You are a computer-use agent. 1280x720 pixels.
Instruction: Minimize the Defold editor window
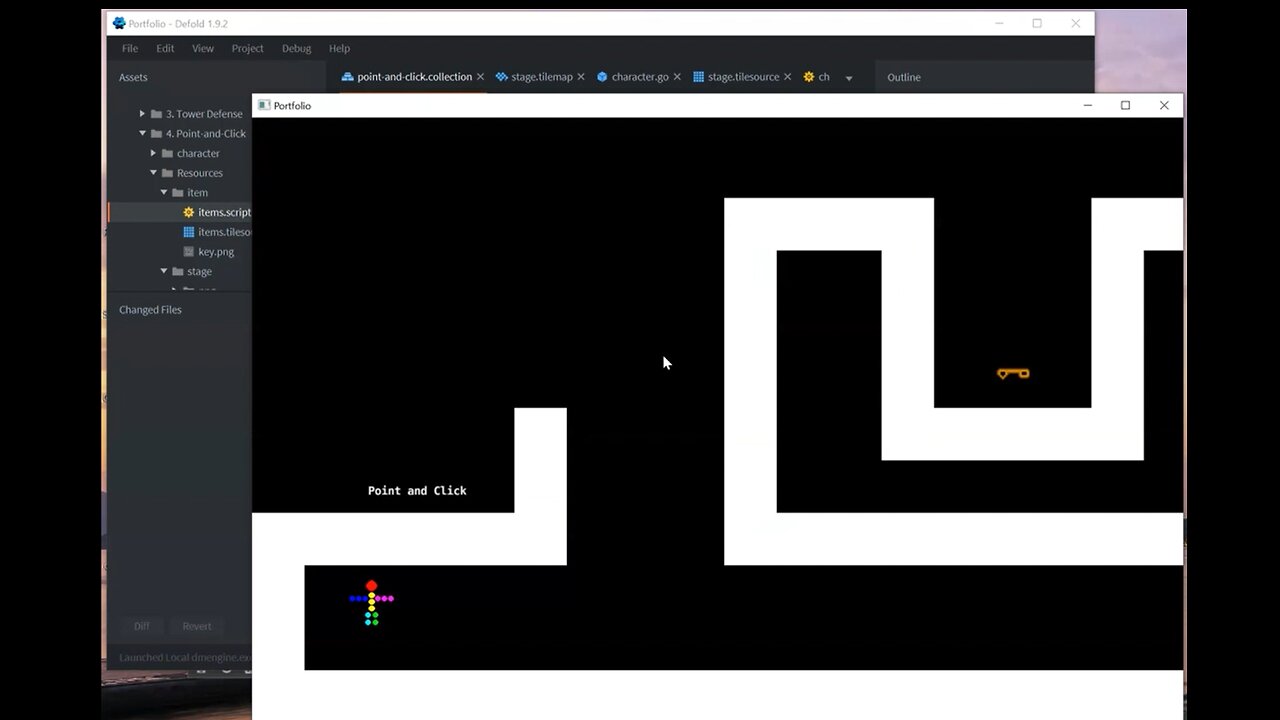tap(999, 23)
